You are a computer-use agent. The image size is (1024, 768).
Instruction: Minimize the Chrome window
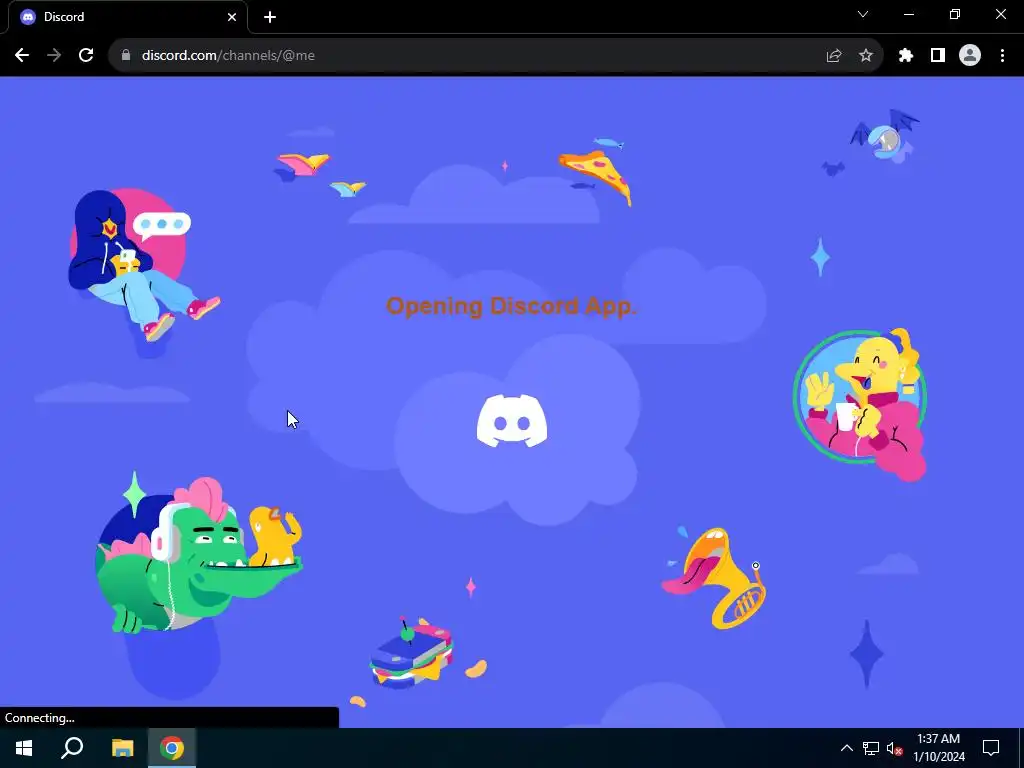pyautogui.click(x=909, y=14)
